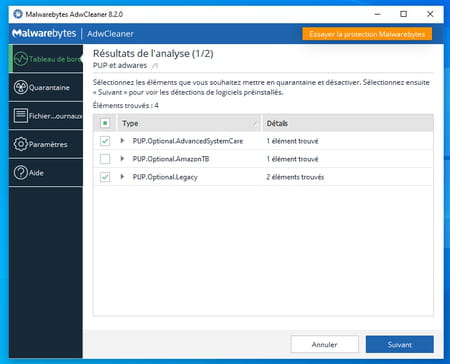Open the Tableau de bord pulse icon
The height and width of the screenshot is (364, 450).
click(21, 59)
